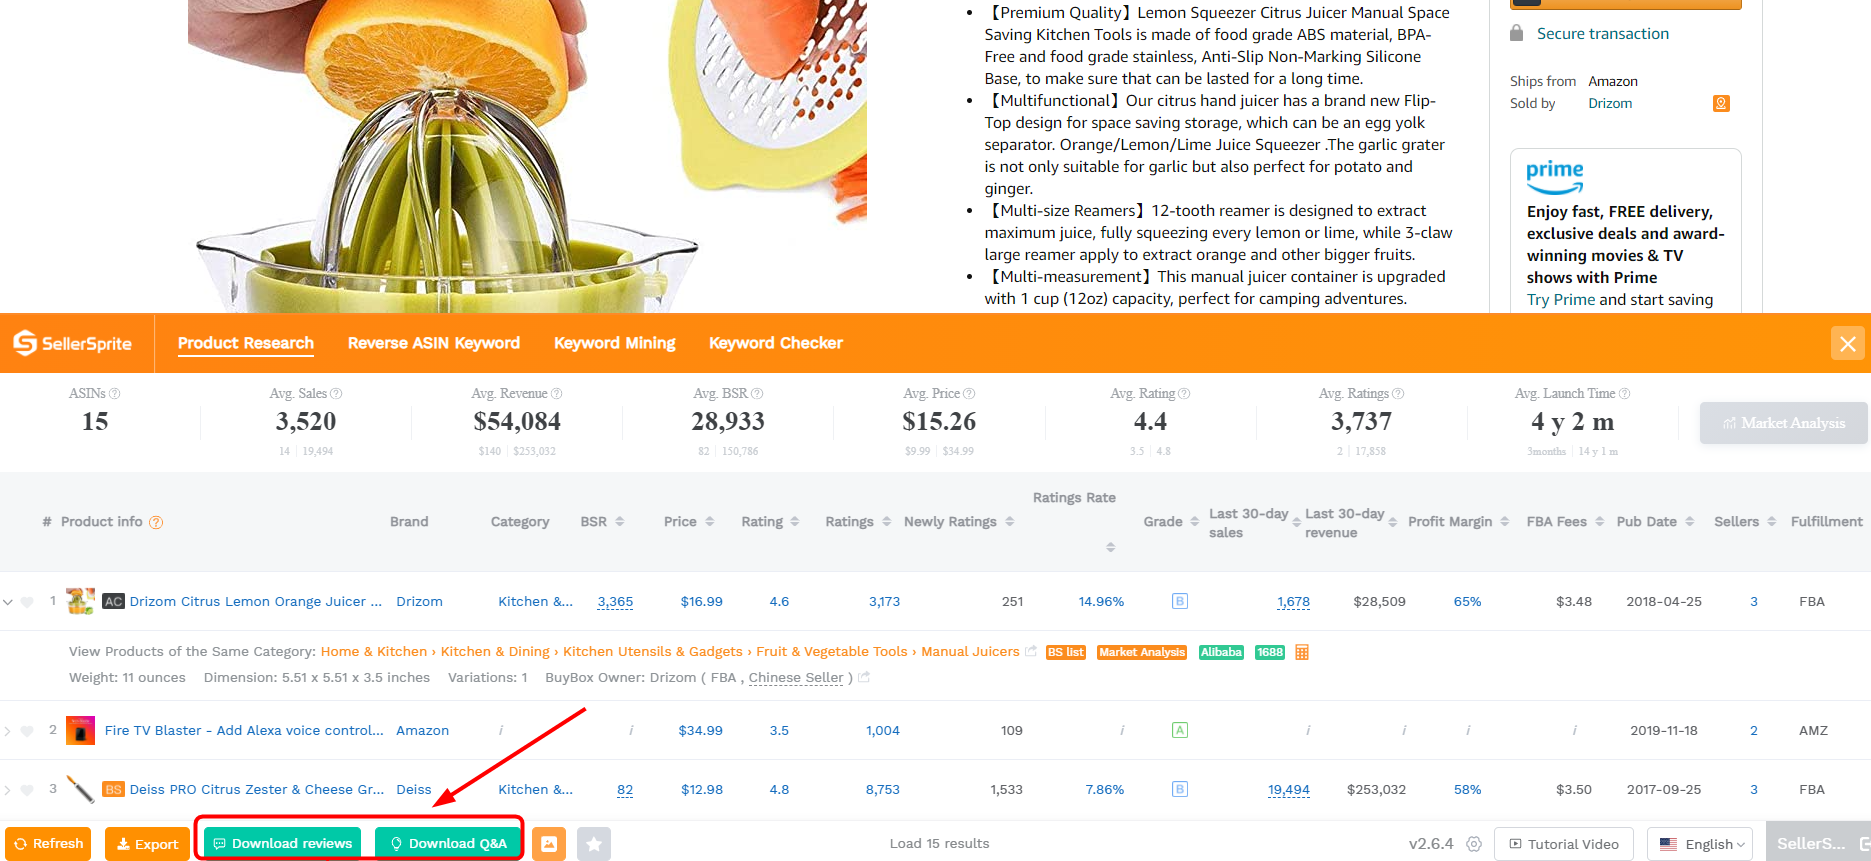This screenshot has height=861, width=1871.
Task: Switch to Product Research tab
Action: 246,343
